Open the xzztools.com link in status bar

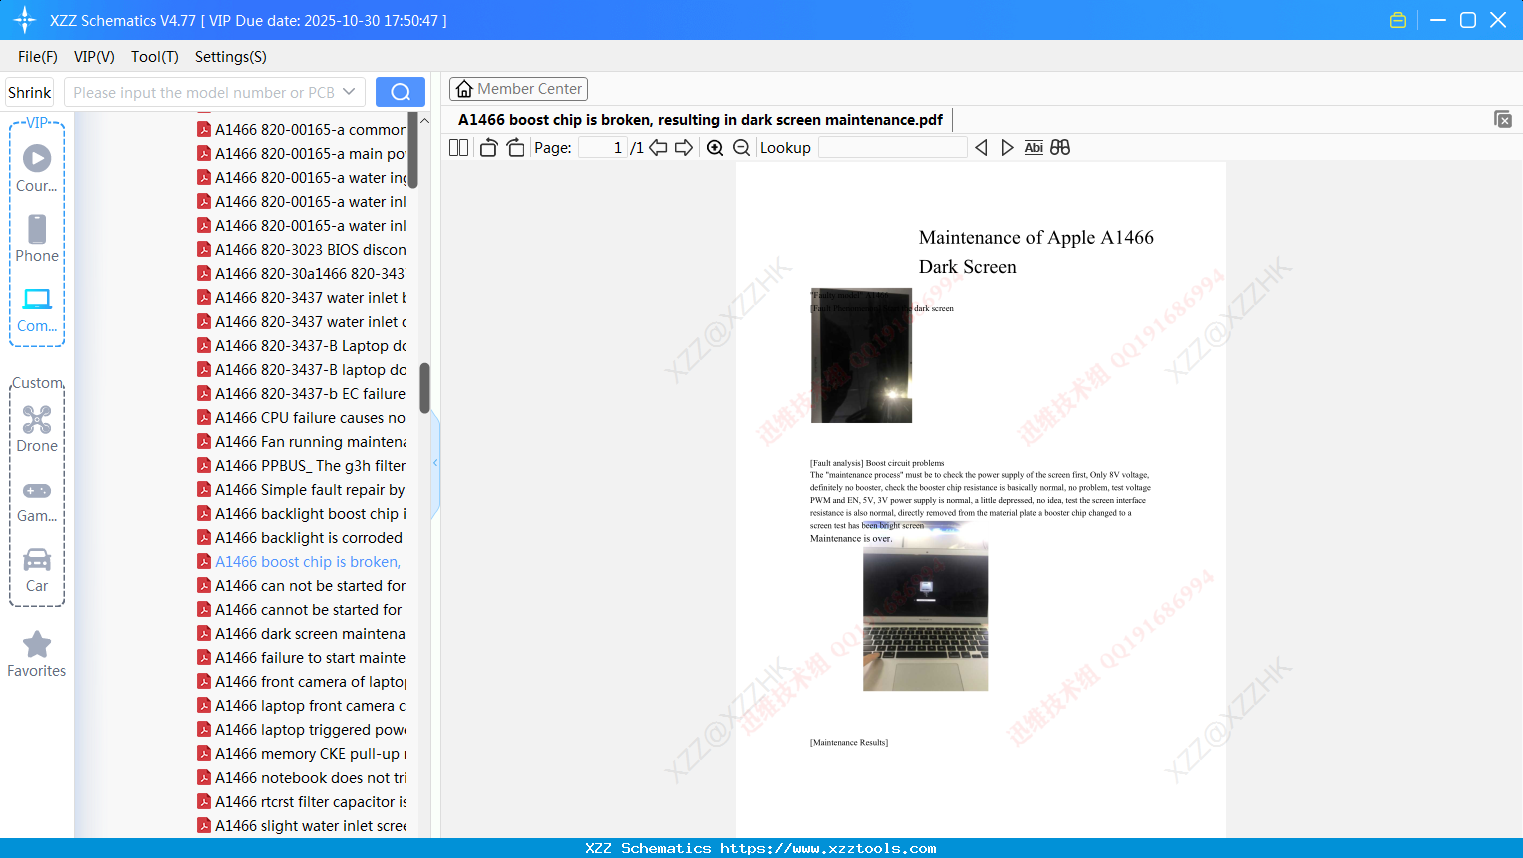pyautogui.click(x=828, y=848)
